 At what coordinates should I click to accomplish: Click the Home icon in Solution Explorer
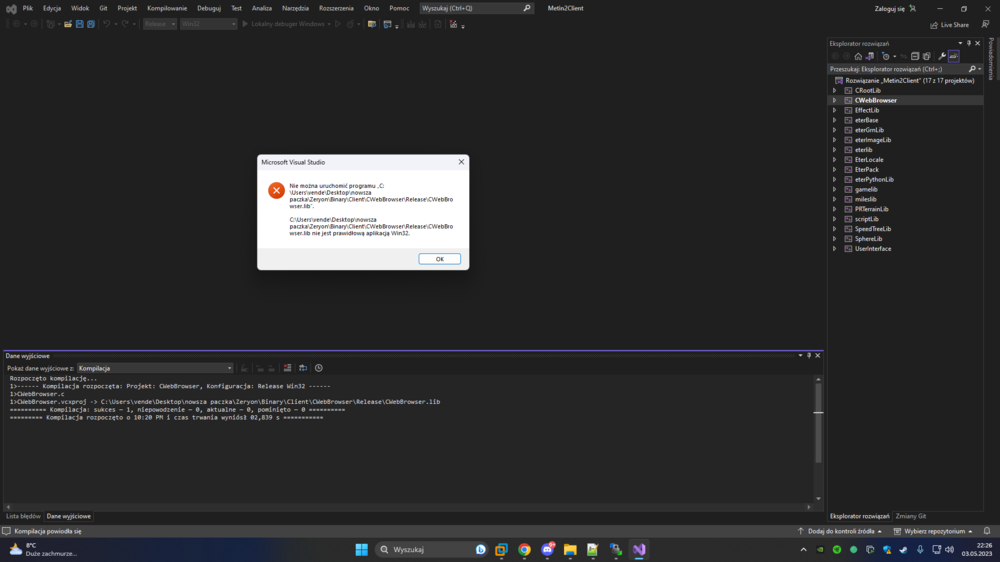click(858, 56)
